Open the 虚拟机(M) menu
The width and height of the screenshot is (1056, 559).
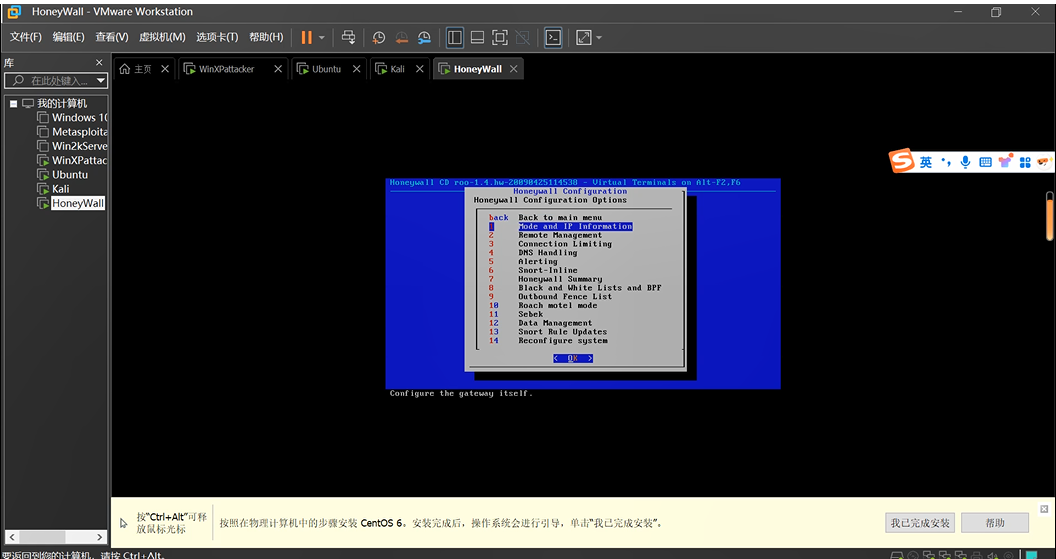click(162, 37)
